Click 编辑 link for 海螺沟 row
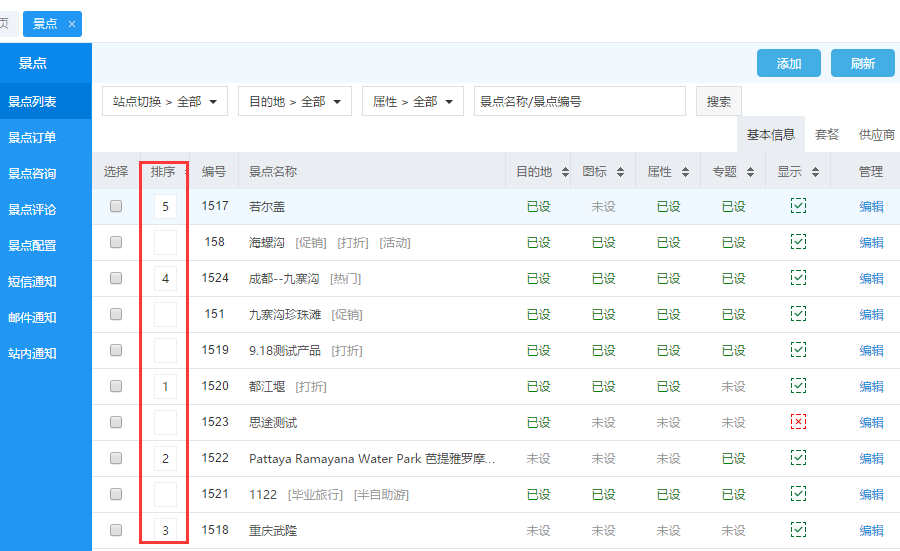The height and width of the screenshot is (551, 900). [871, 243]
